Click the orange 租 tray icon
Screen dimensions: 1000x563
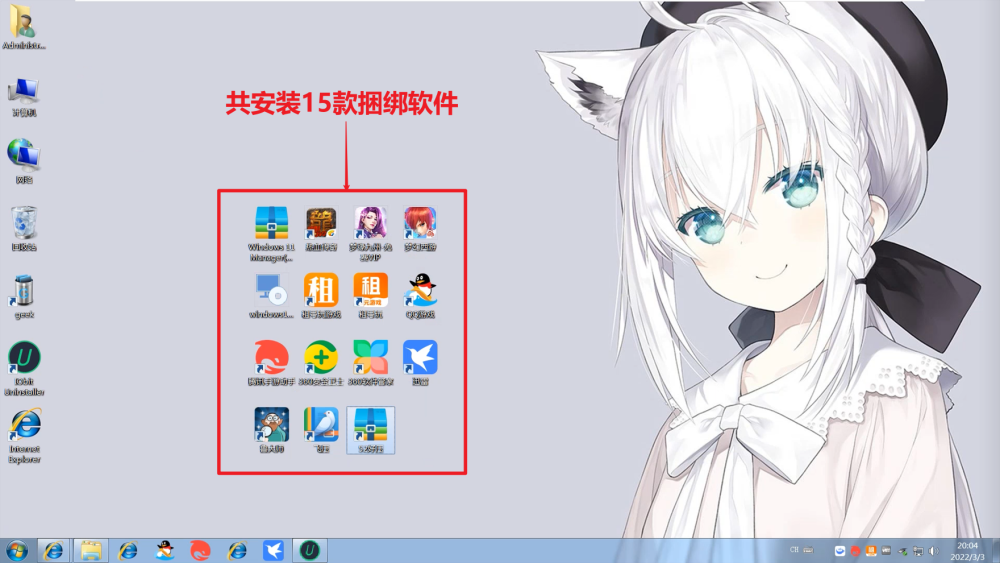(x=871, y=551)
